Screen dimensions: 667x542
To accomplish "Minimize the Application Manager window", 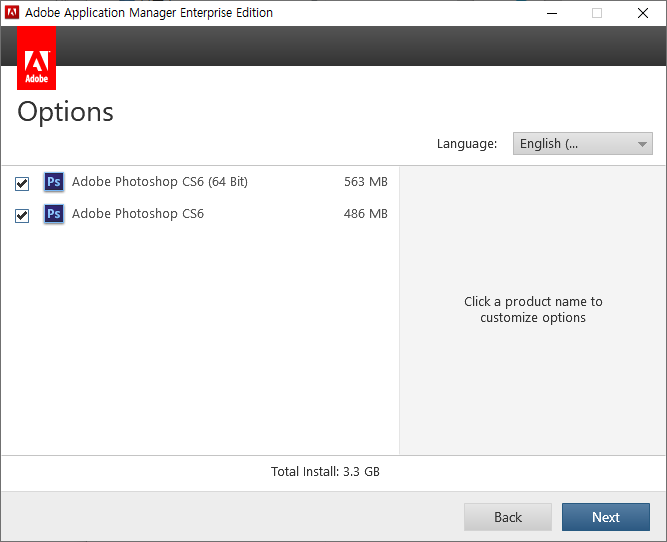I will 552,13.
